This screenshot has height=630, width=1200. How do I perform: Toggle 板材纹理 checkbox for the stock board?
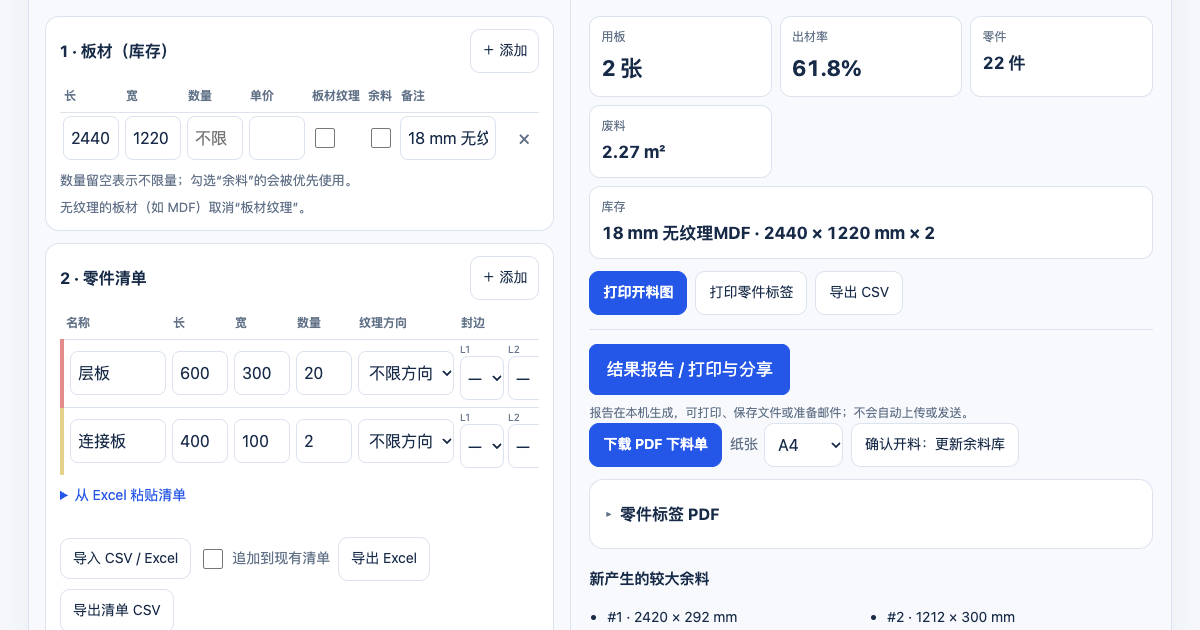pos(325,138)
